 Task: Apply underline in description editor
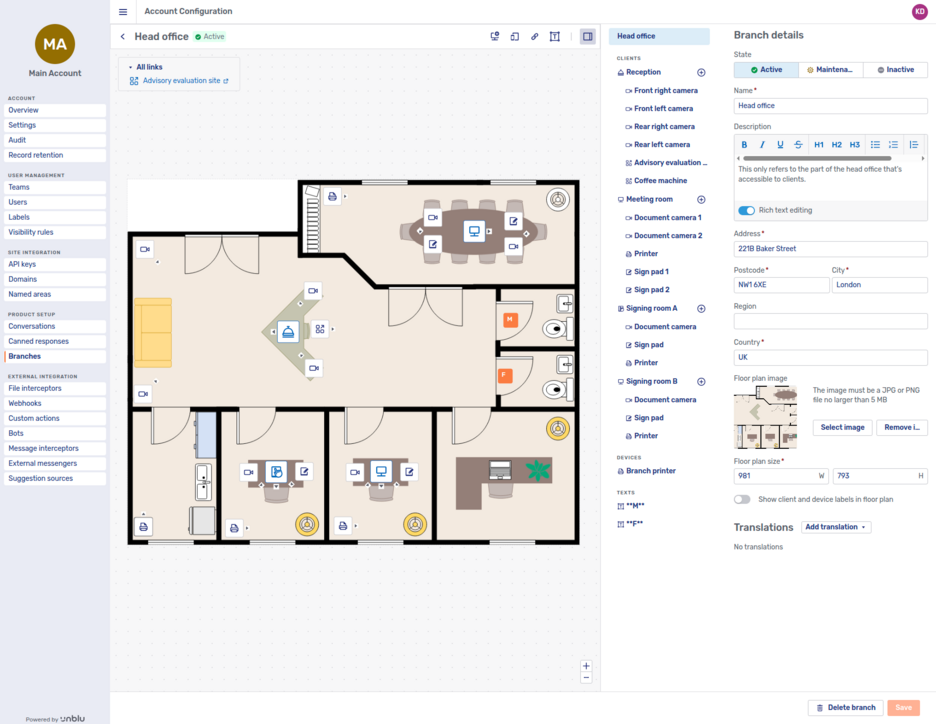click(x=780, y=144)
